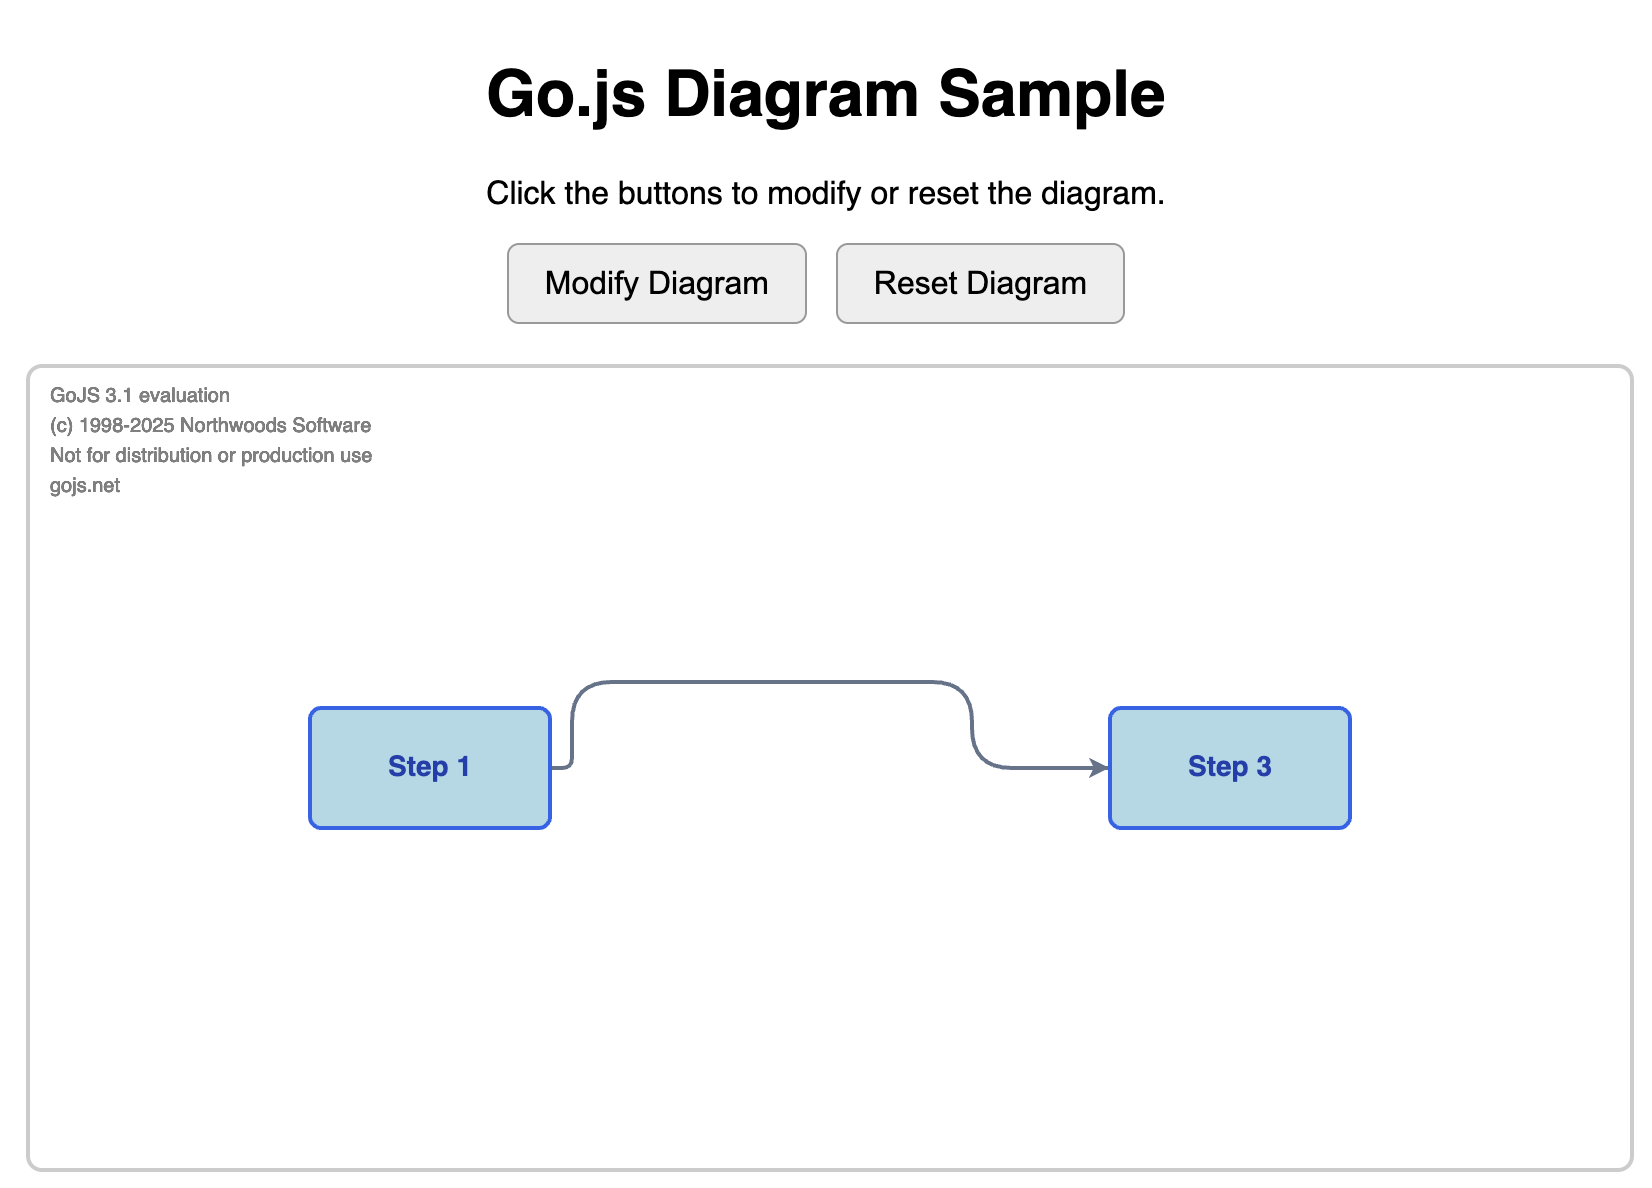Click the "GoJS 3.1 evaluation" watermark line

click(140, 395)
